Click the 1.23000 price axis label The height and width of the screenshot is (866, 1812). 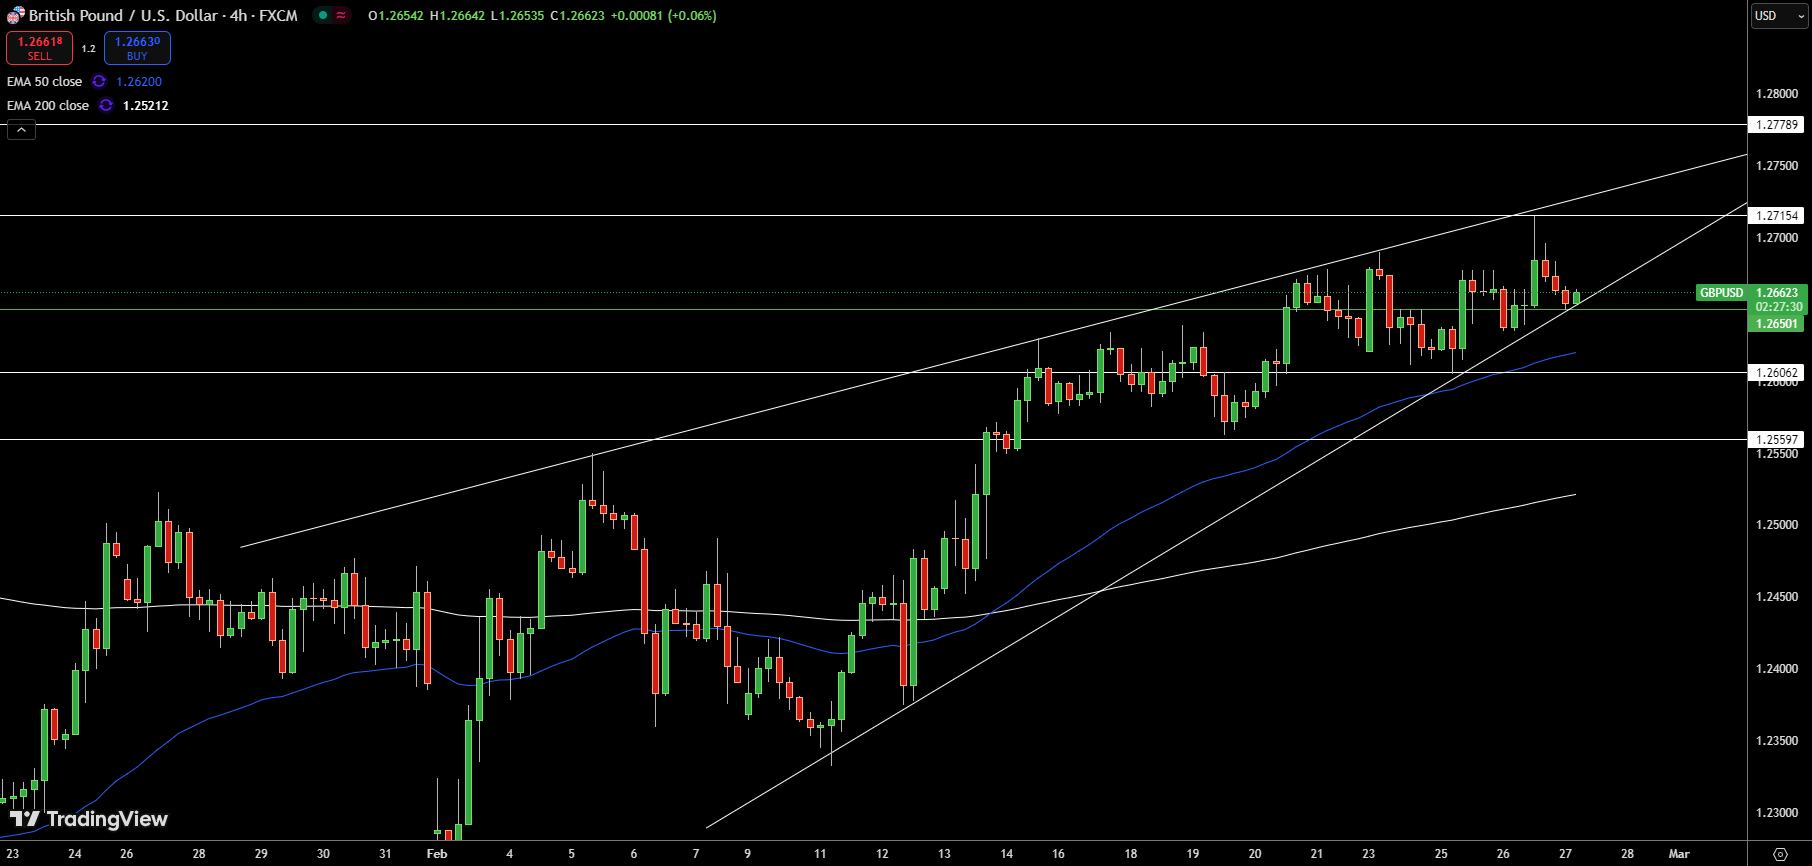1777,813
